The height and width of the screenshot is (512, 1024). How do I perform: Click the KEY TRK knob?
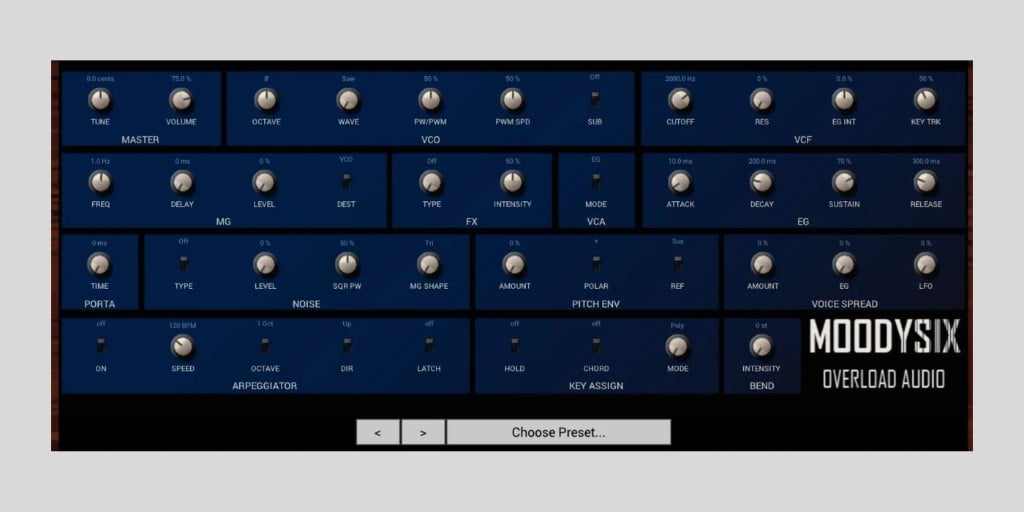click(x=925, y=100)
